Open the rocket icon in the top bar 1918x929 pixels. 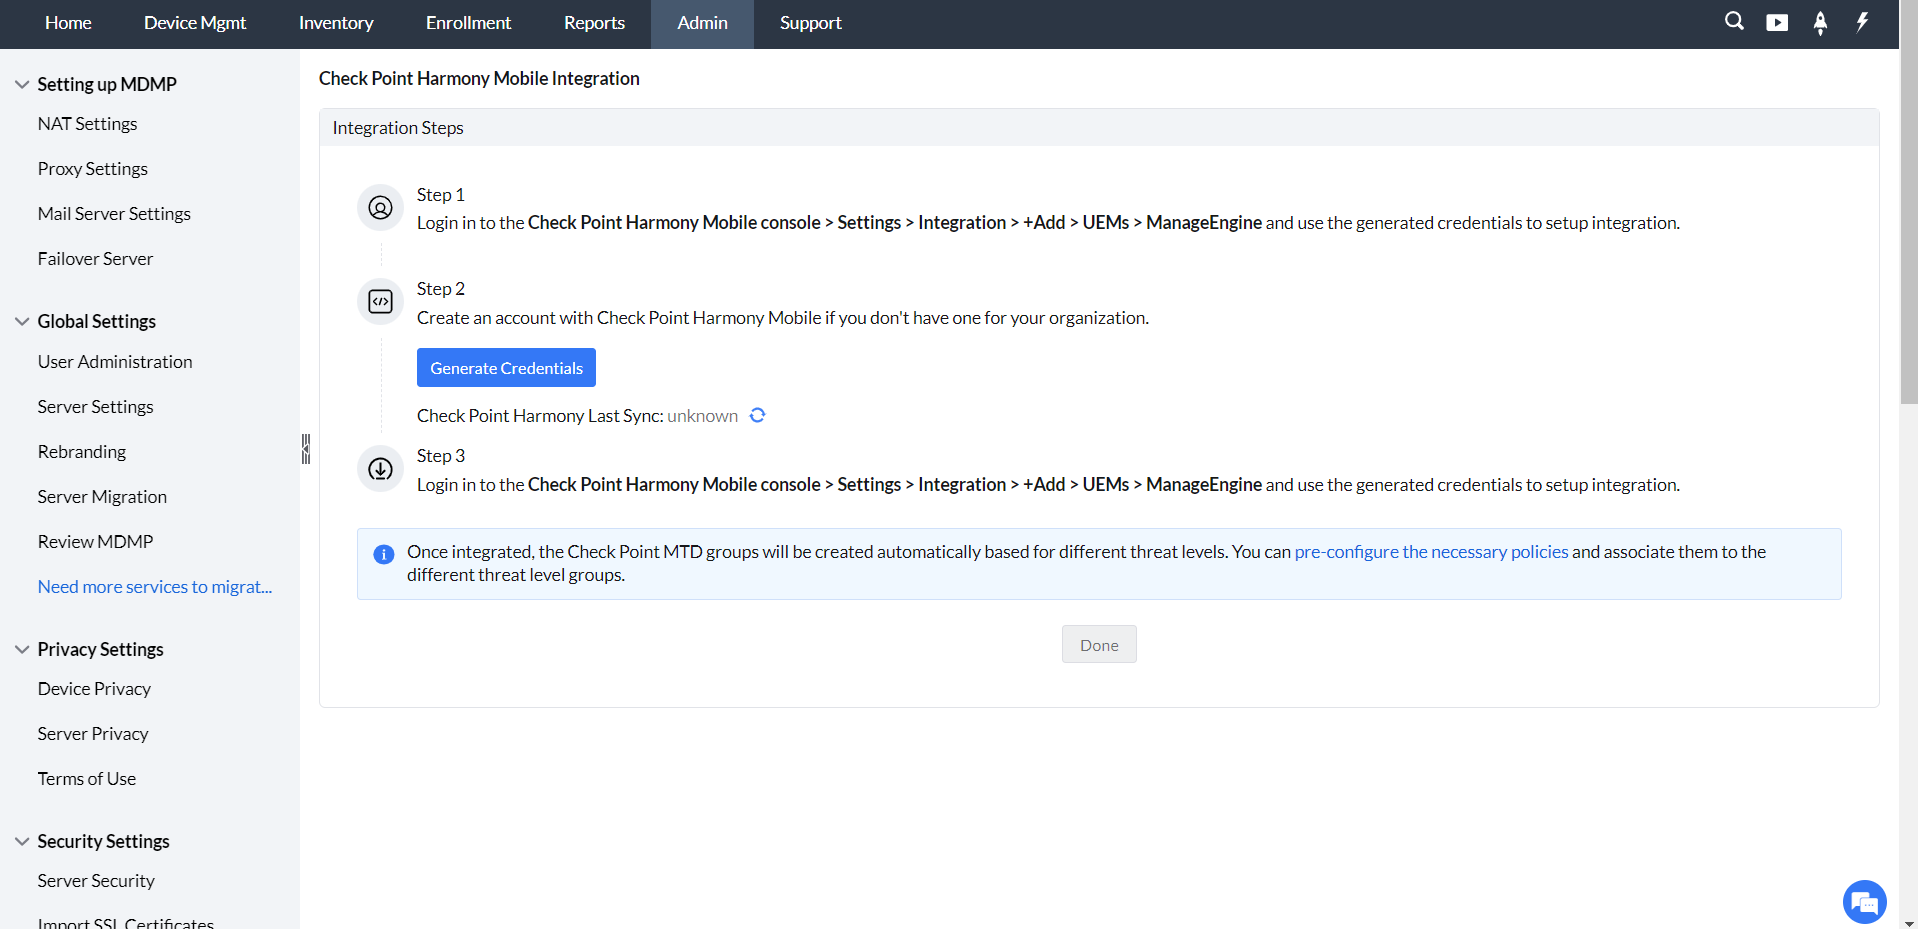point(1820,21)
